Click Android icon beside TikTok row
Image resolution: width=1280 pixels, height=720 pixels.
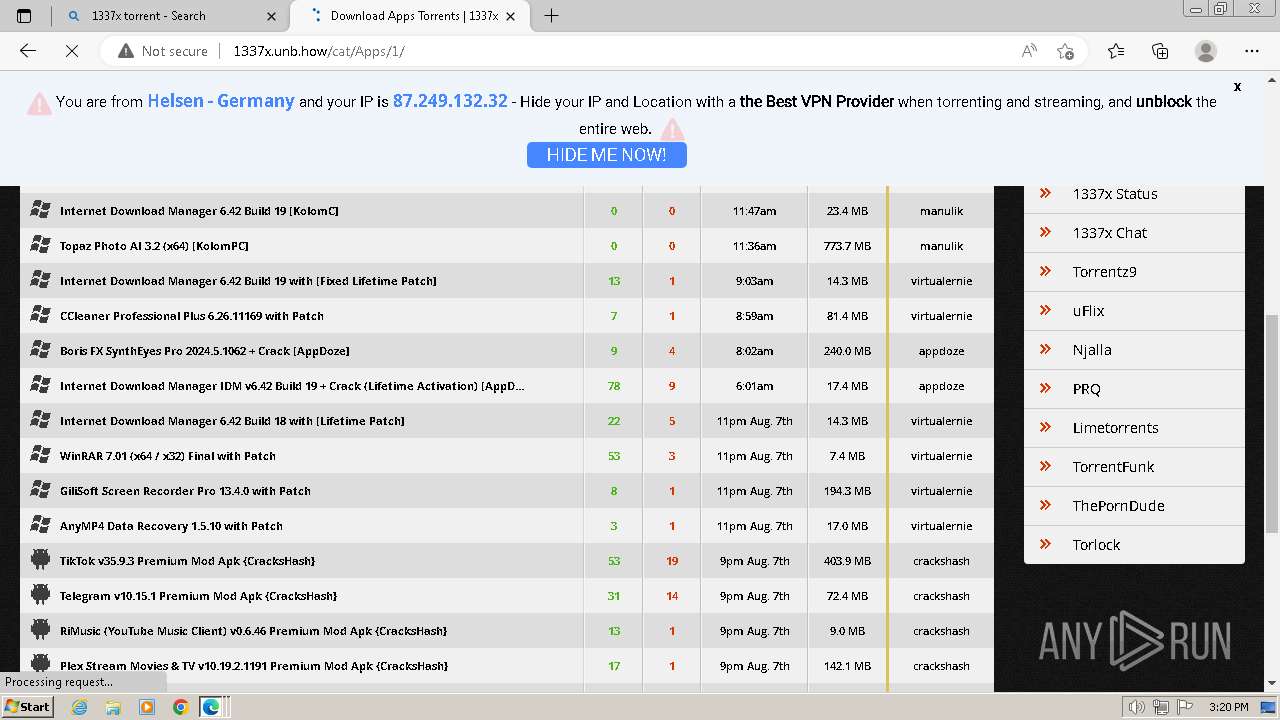(x=40, y=560)
